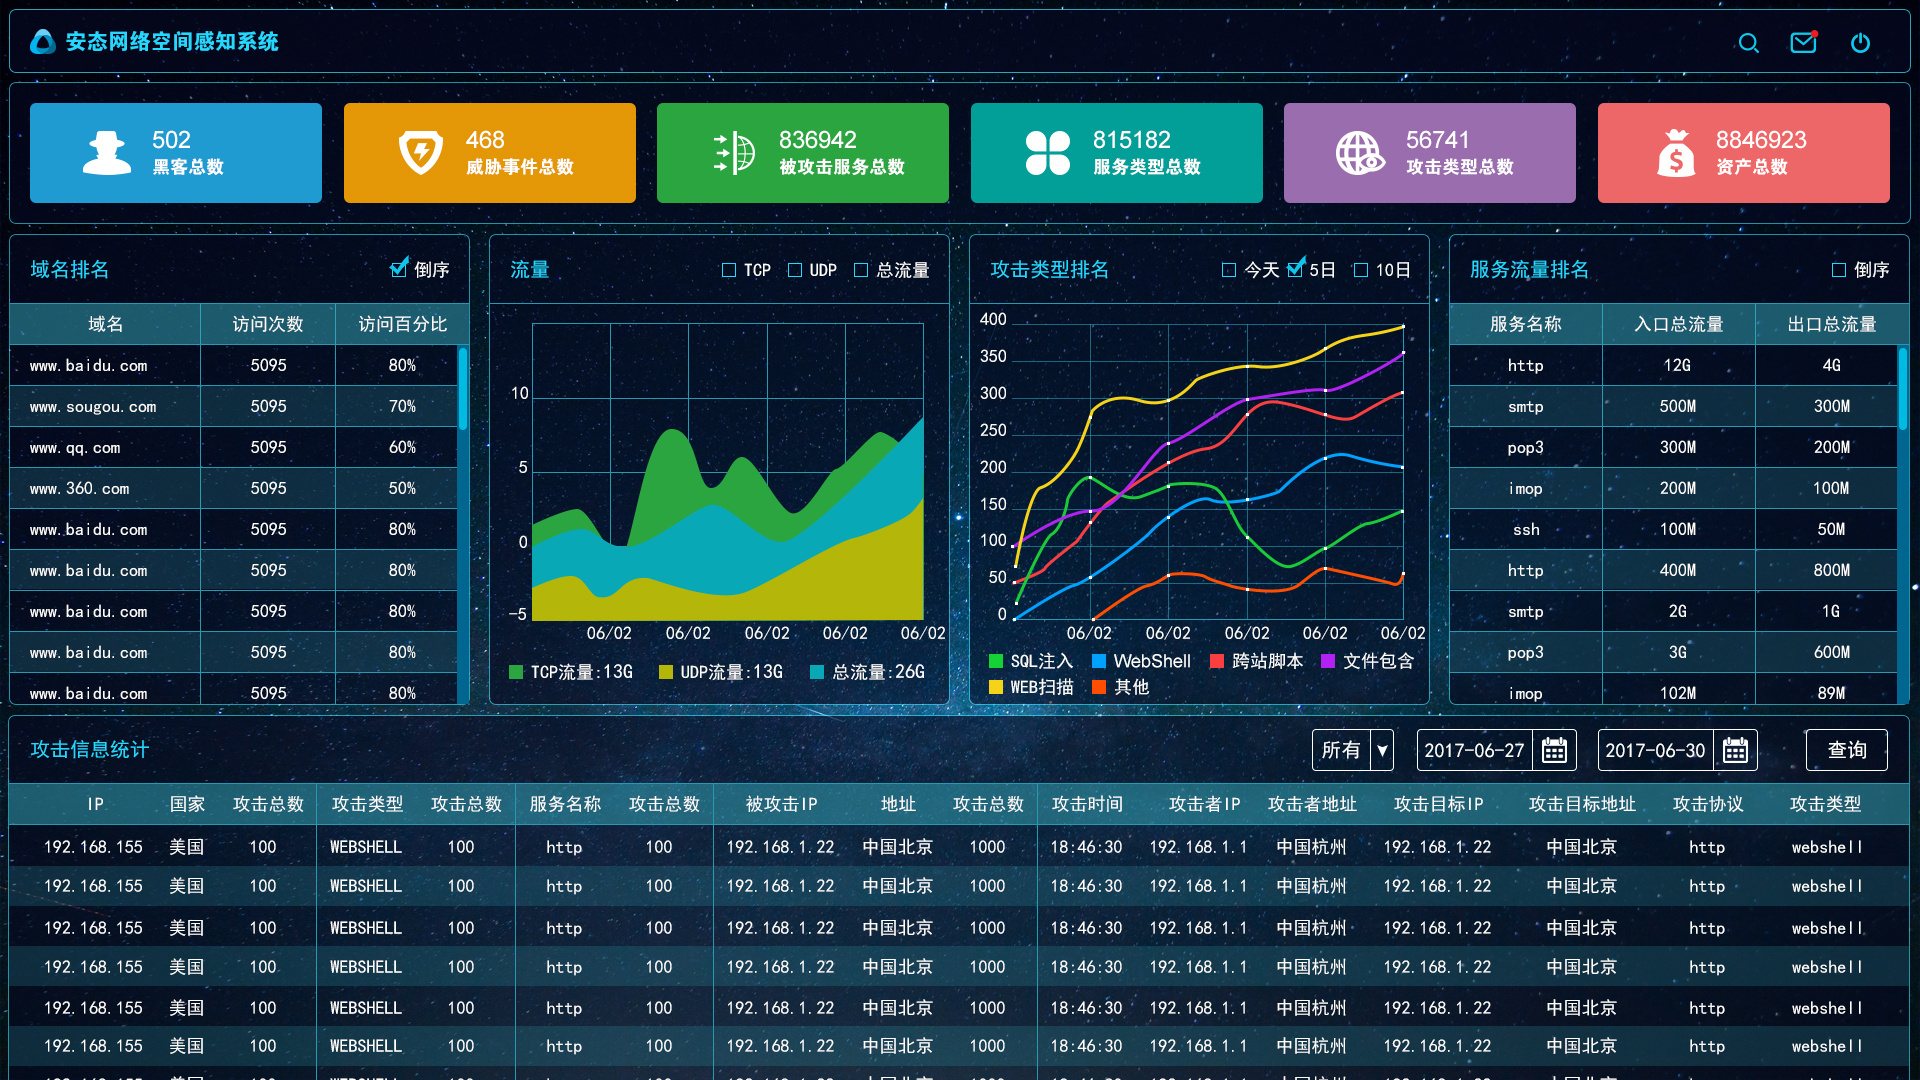Click the globe icon in attack types card
1920x1080 pixels.
pyautogui.click(x=1361, y=153)
